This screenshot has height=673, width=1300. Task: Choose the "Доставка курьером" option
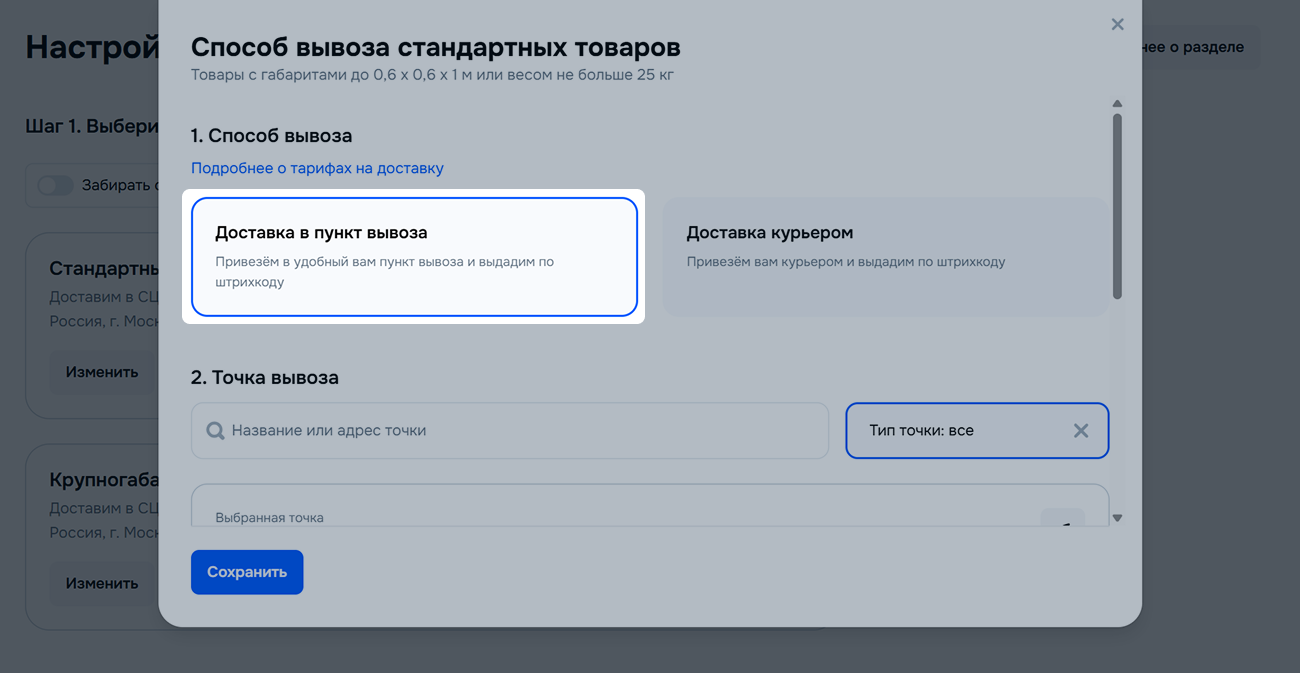[884, 257]
